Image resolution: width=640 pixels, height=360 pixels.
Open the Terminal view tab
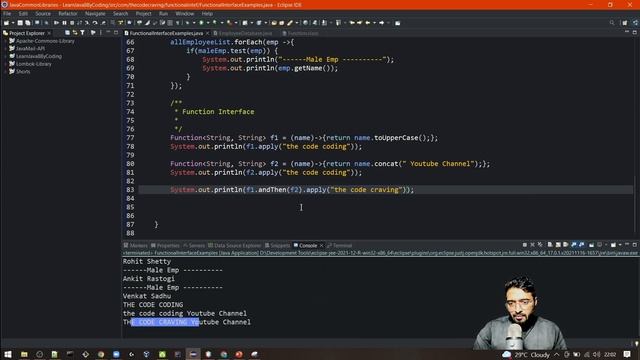[x=340, y=245]
